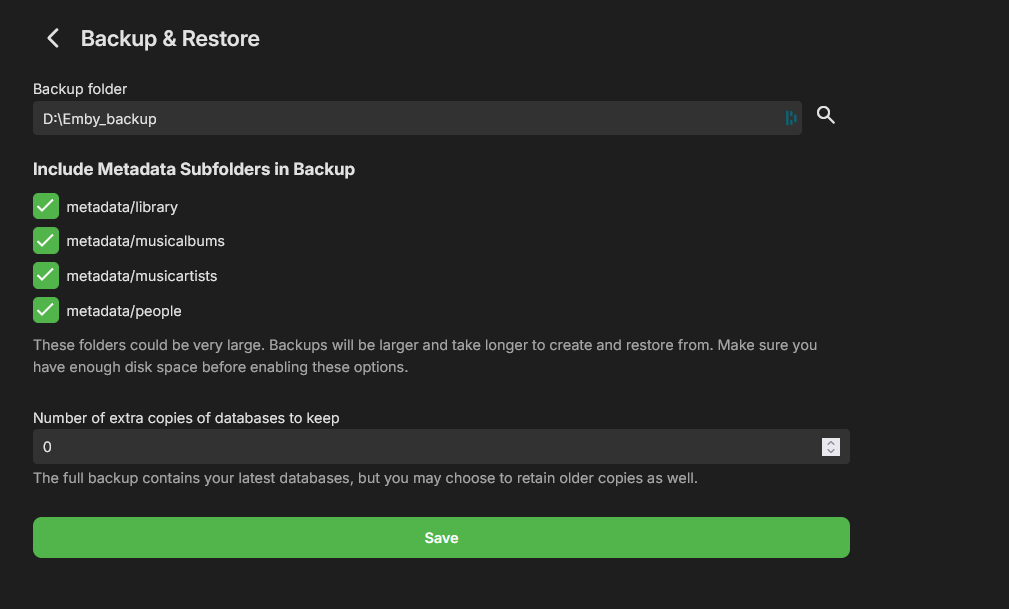The image size is (1009, 609).
Task: Increase extra database copies with up arrow
Action: click(830, 442)
